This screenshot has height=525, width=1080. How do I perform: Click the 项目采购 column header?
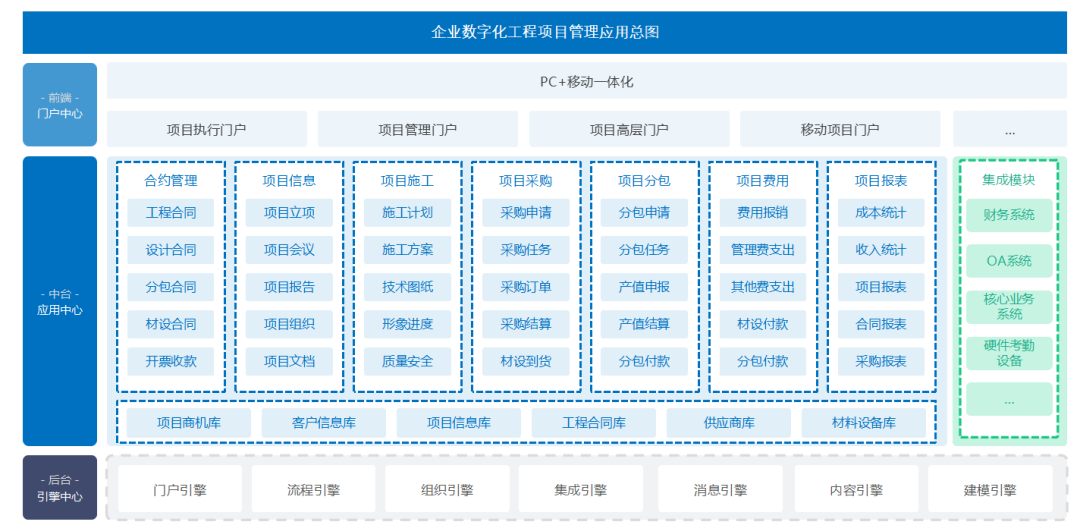coord(526,181)
